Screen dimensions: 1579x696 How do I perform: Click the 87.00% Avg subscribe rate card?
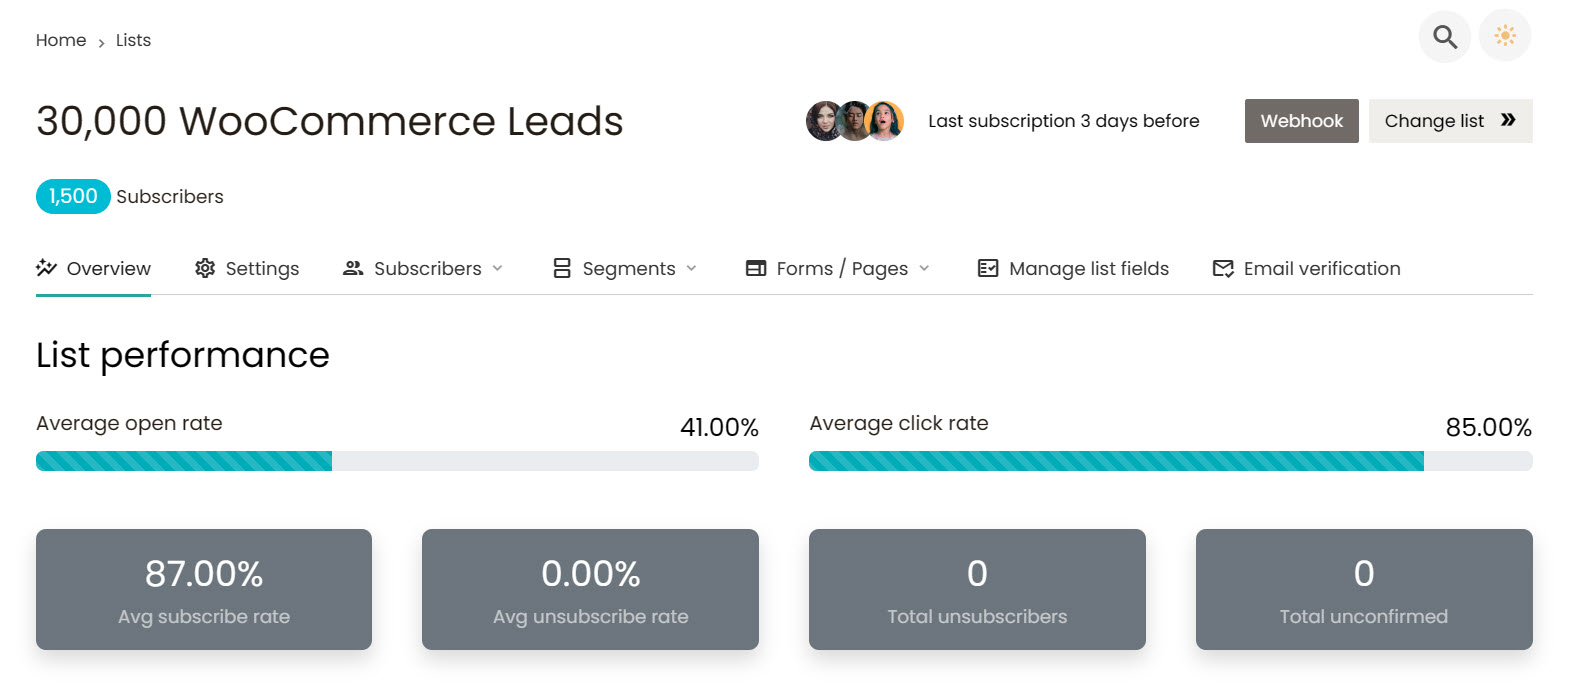(204, 589)
